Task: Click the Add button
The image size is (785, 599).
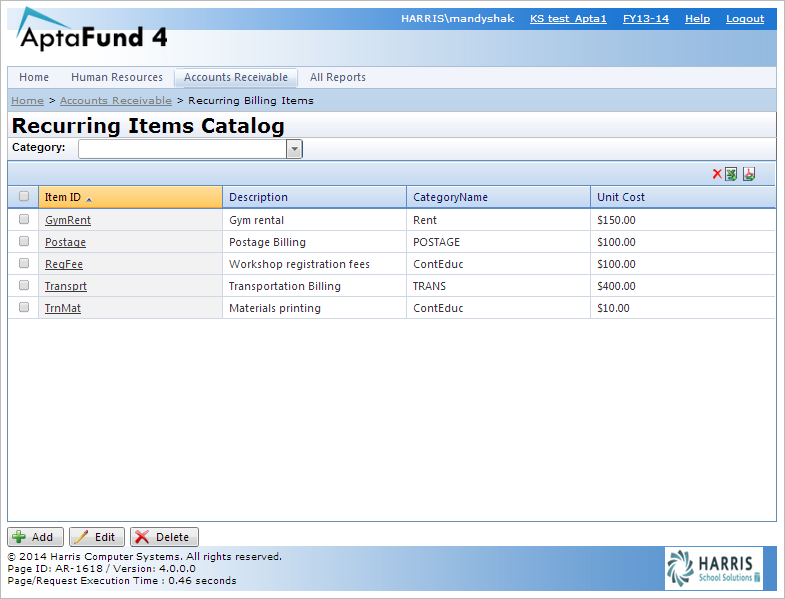Action: 35,537
